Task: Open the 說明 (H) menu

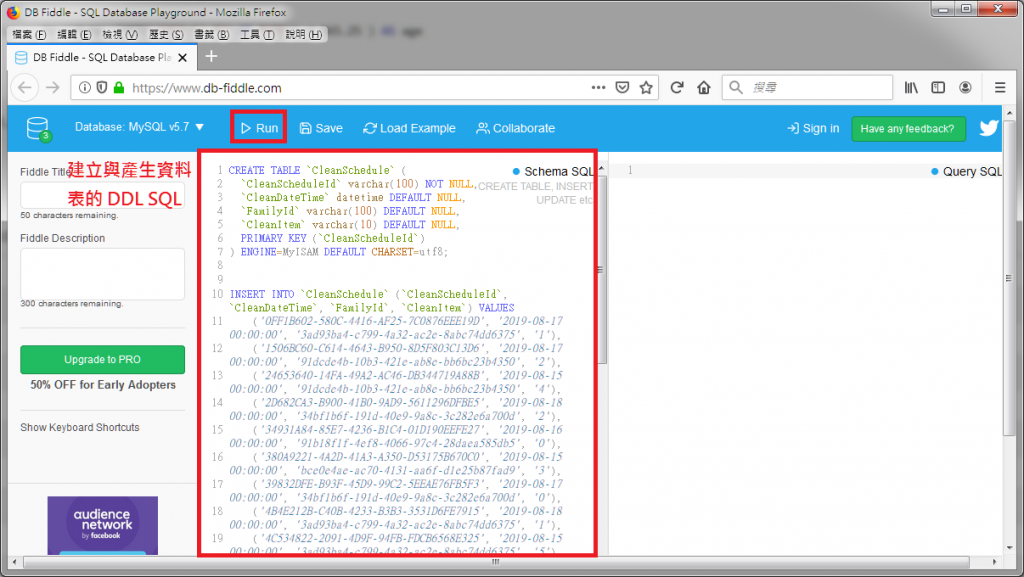Action: pyautogui.click(x=304, y=34)
